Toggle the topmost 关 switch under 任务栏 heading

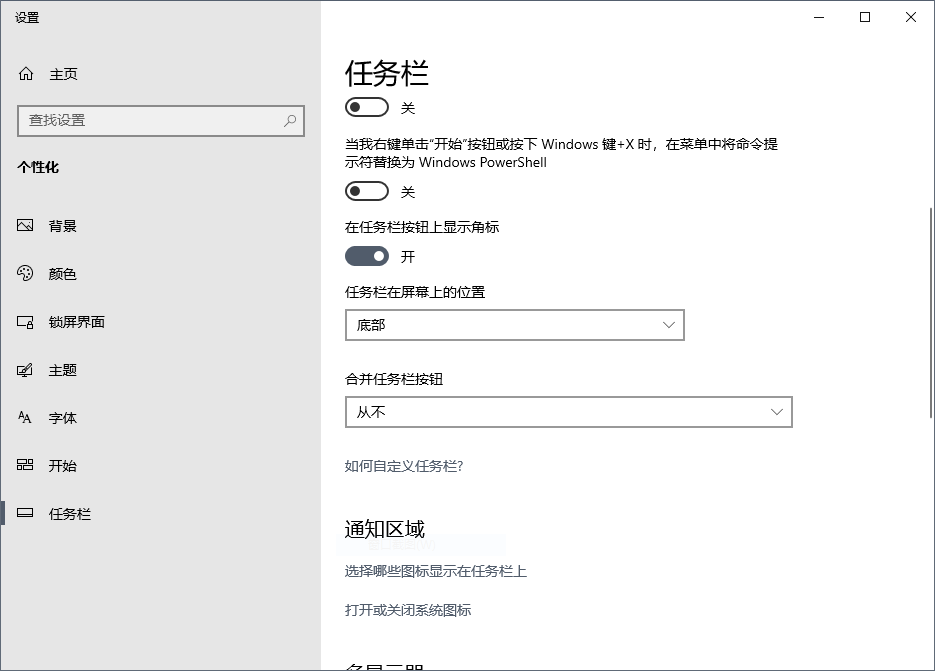point(366,107)
